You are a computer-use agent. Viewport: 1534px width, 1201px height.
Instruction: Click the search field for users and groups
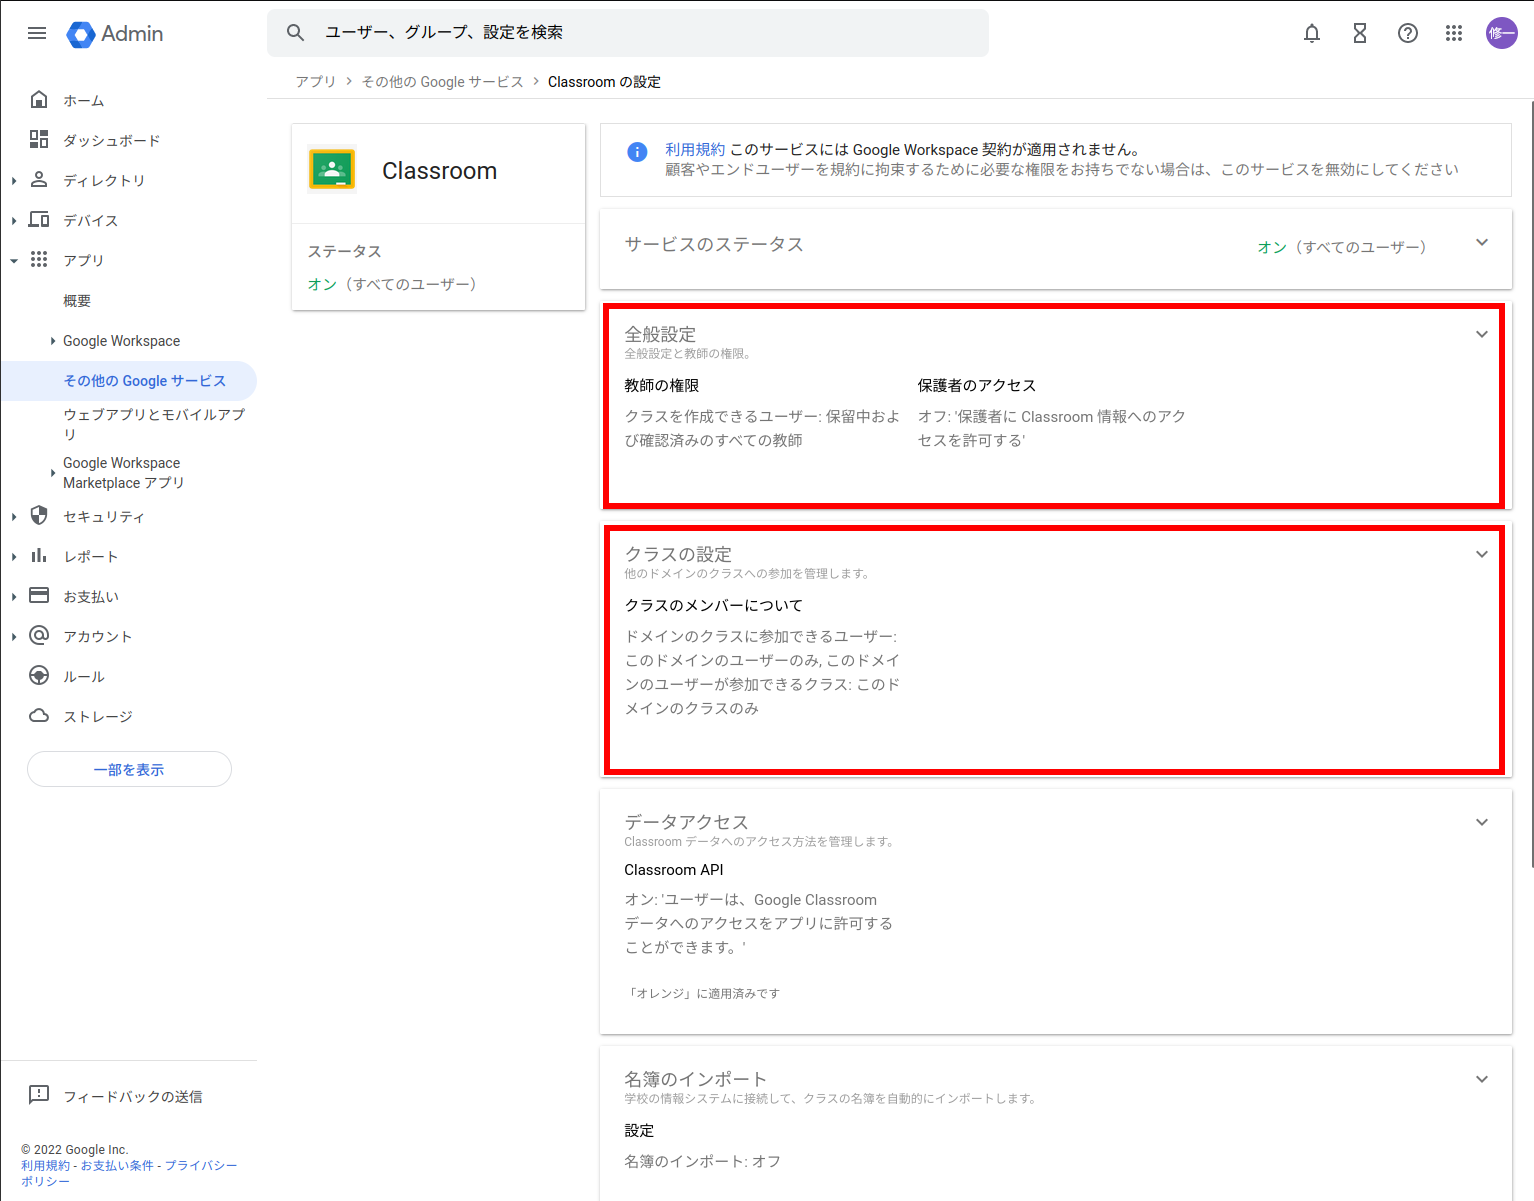tap(640, 33)
